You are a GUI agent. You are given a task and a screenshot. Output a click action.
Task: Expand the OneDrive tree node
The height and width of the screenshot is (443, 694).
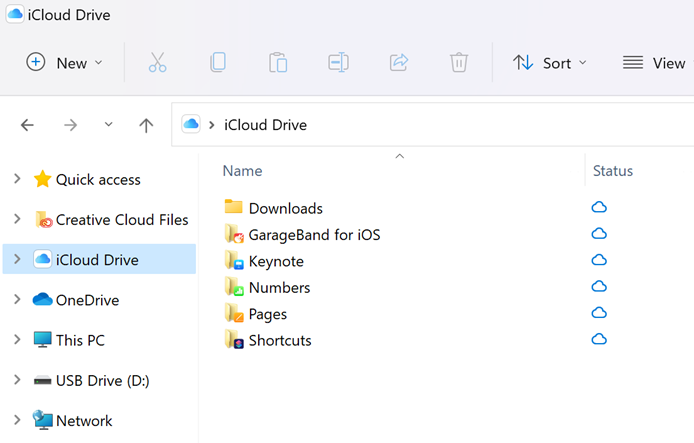point(17,299)
